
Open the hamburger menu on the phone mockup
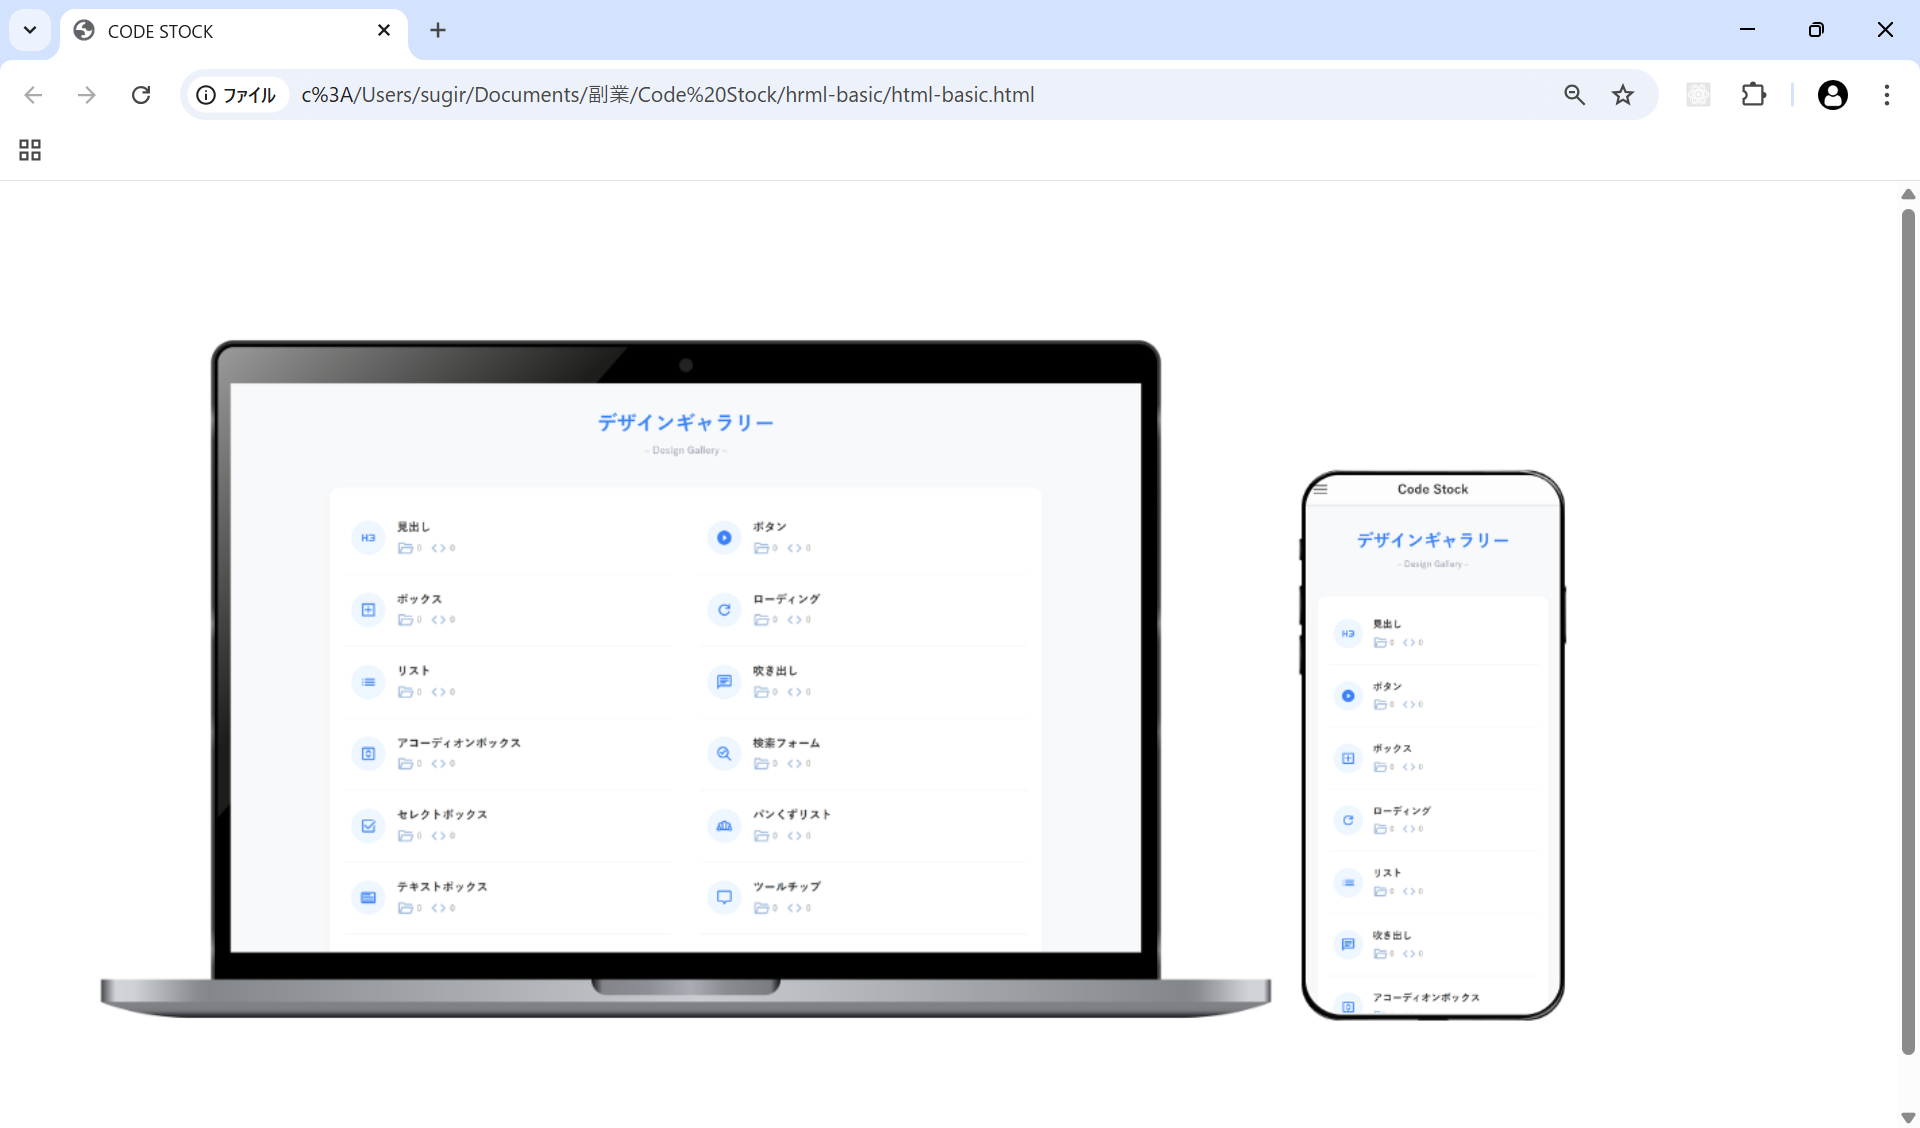[x=1321, y=489]
